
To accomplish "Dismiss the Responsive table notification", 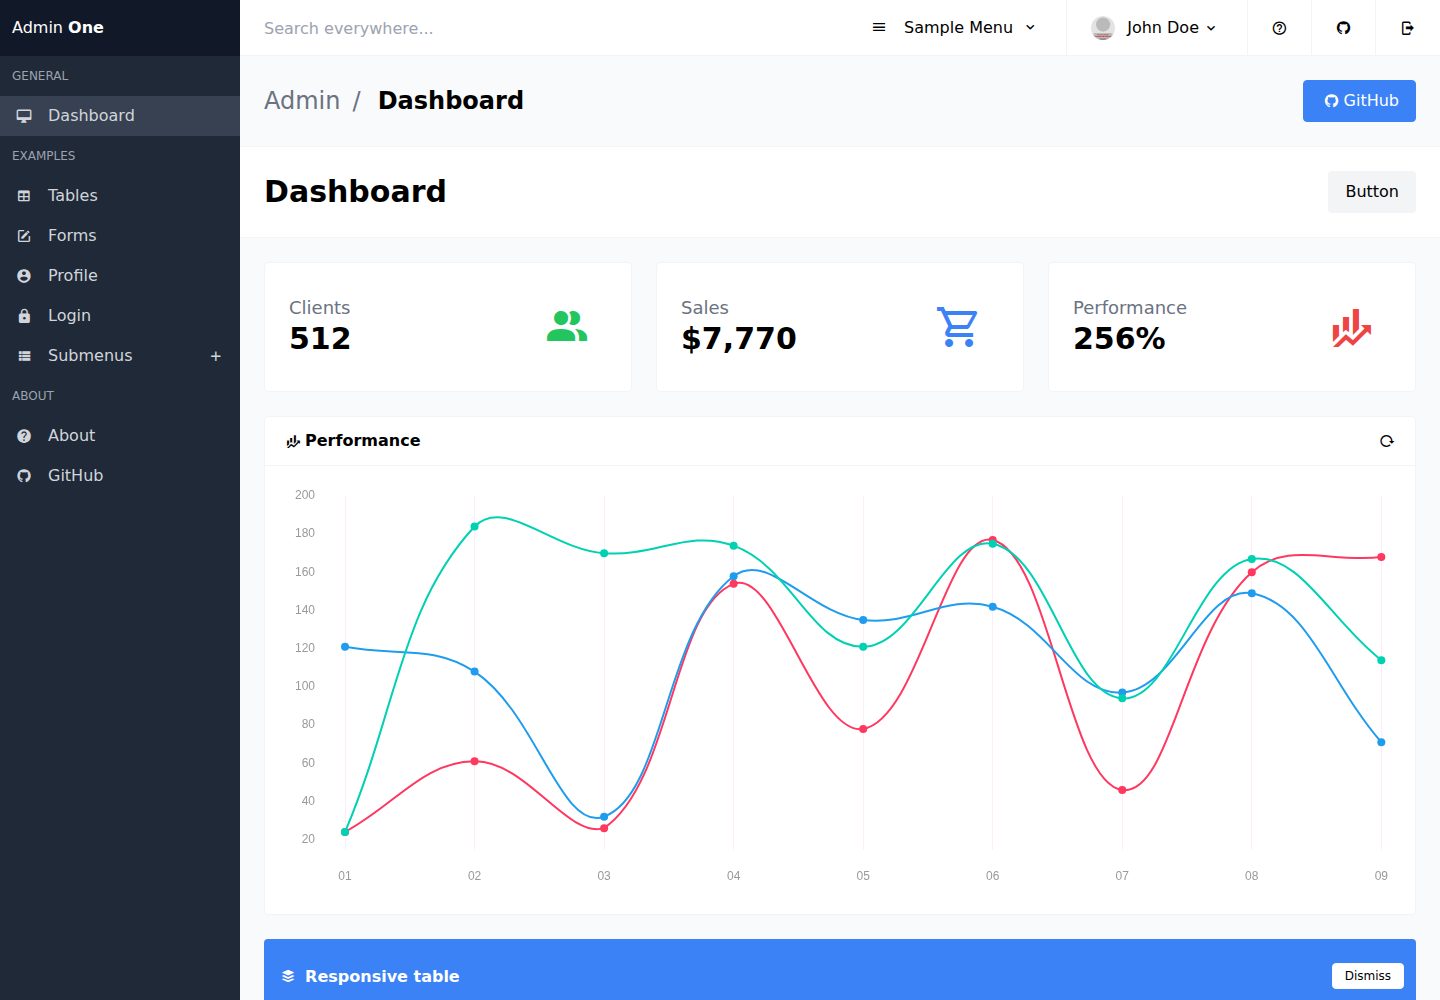I will pyautogui.click(x=1367, y=976).
